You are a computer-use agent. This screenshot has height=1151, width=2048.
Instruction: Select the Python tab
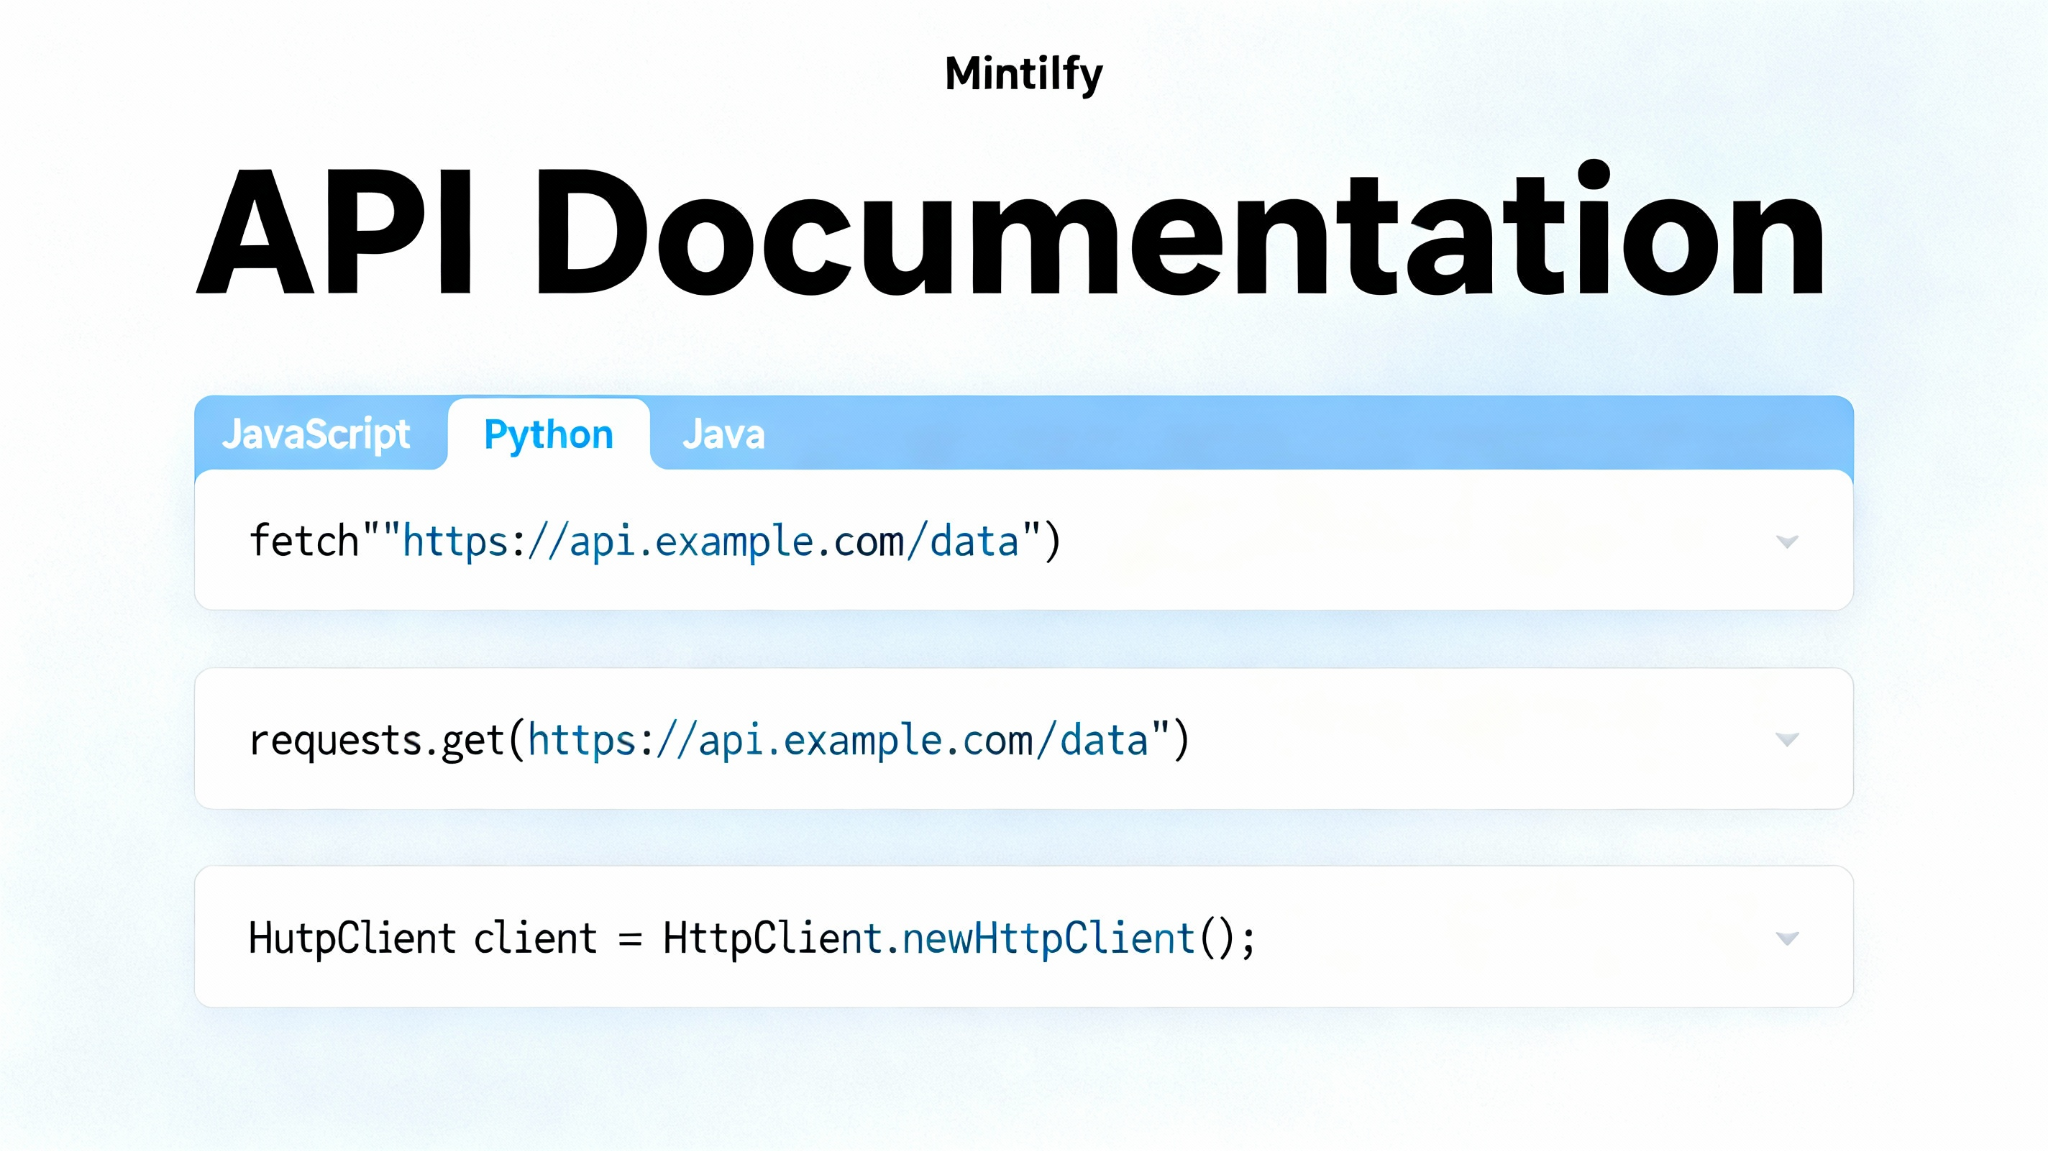549,434
